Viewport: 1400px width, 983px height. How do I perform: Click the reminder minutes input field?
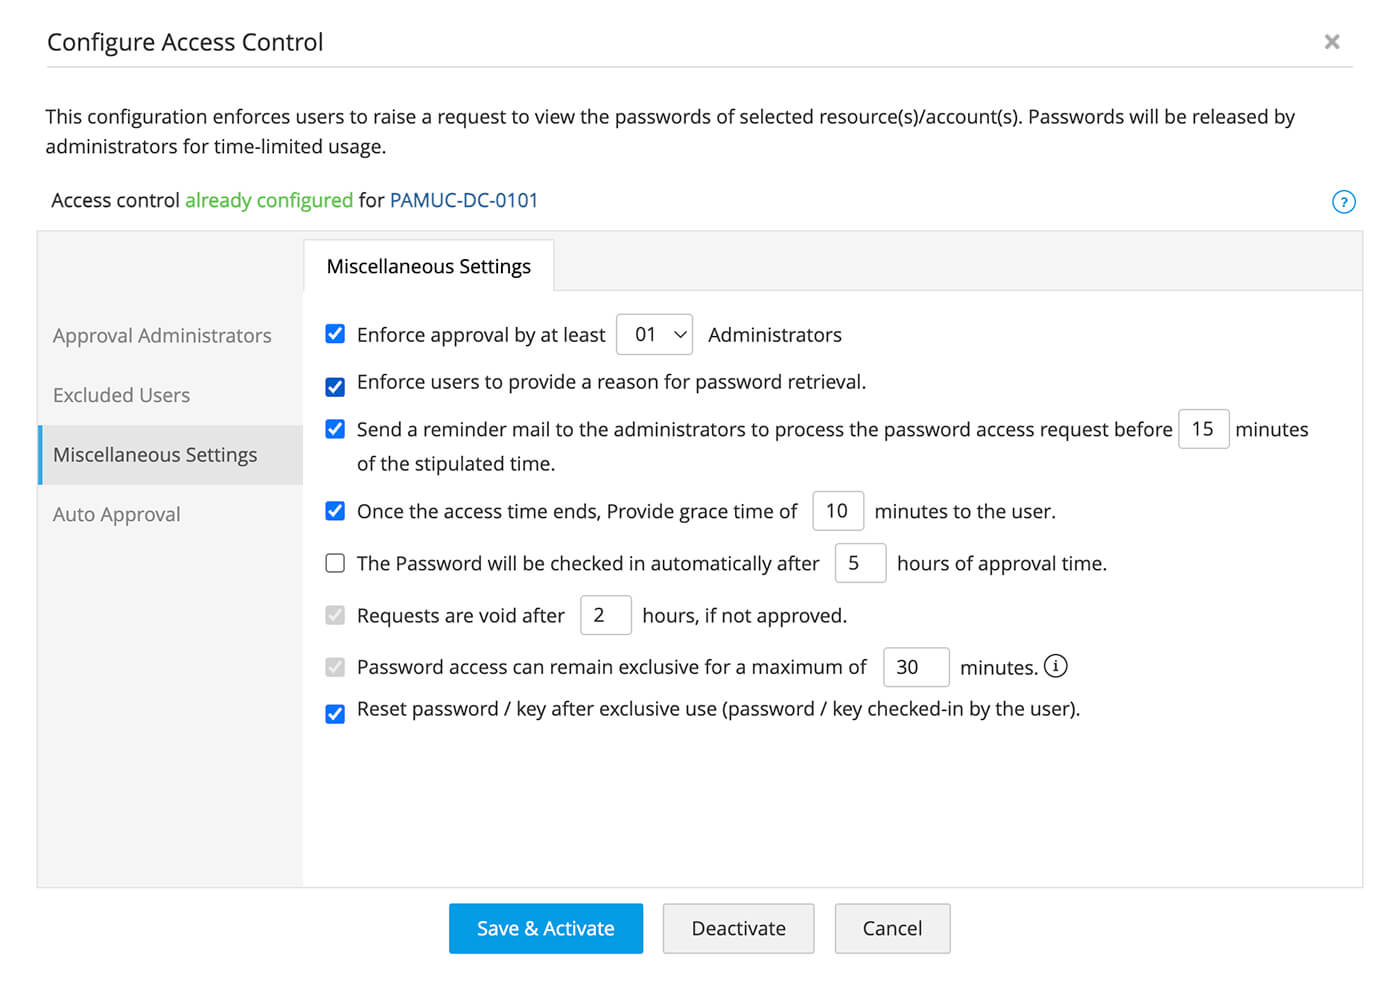pos(1203,429)
